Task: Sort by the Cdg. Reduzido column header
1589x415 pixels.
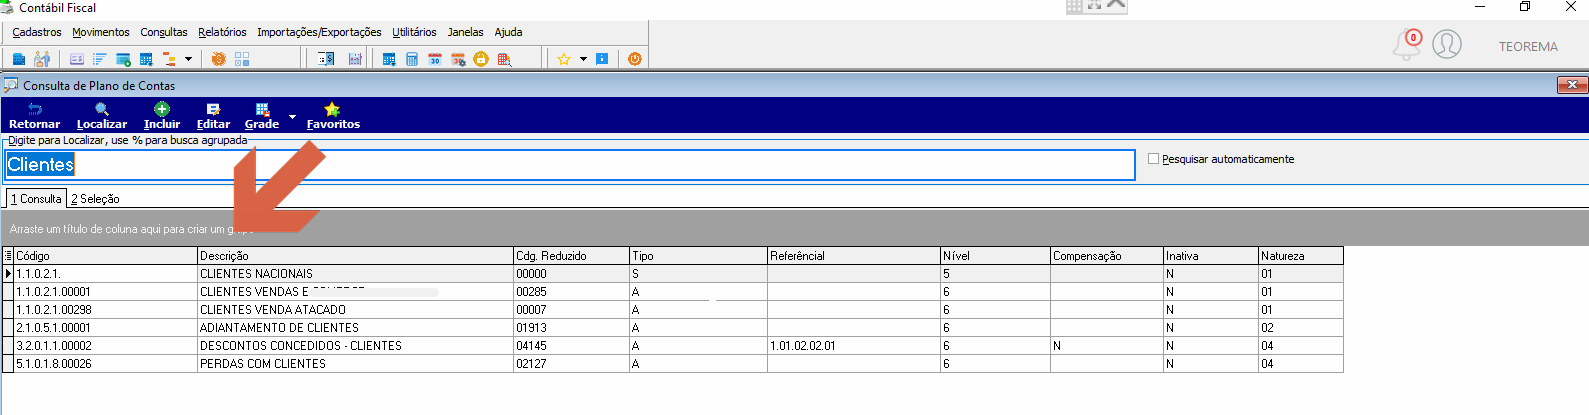Action: click(x=571, y=256)
